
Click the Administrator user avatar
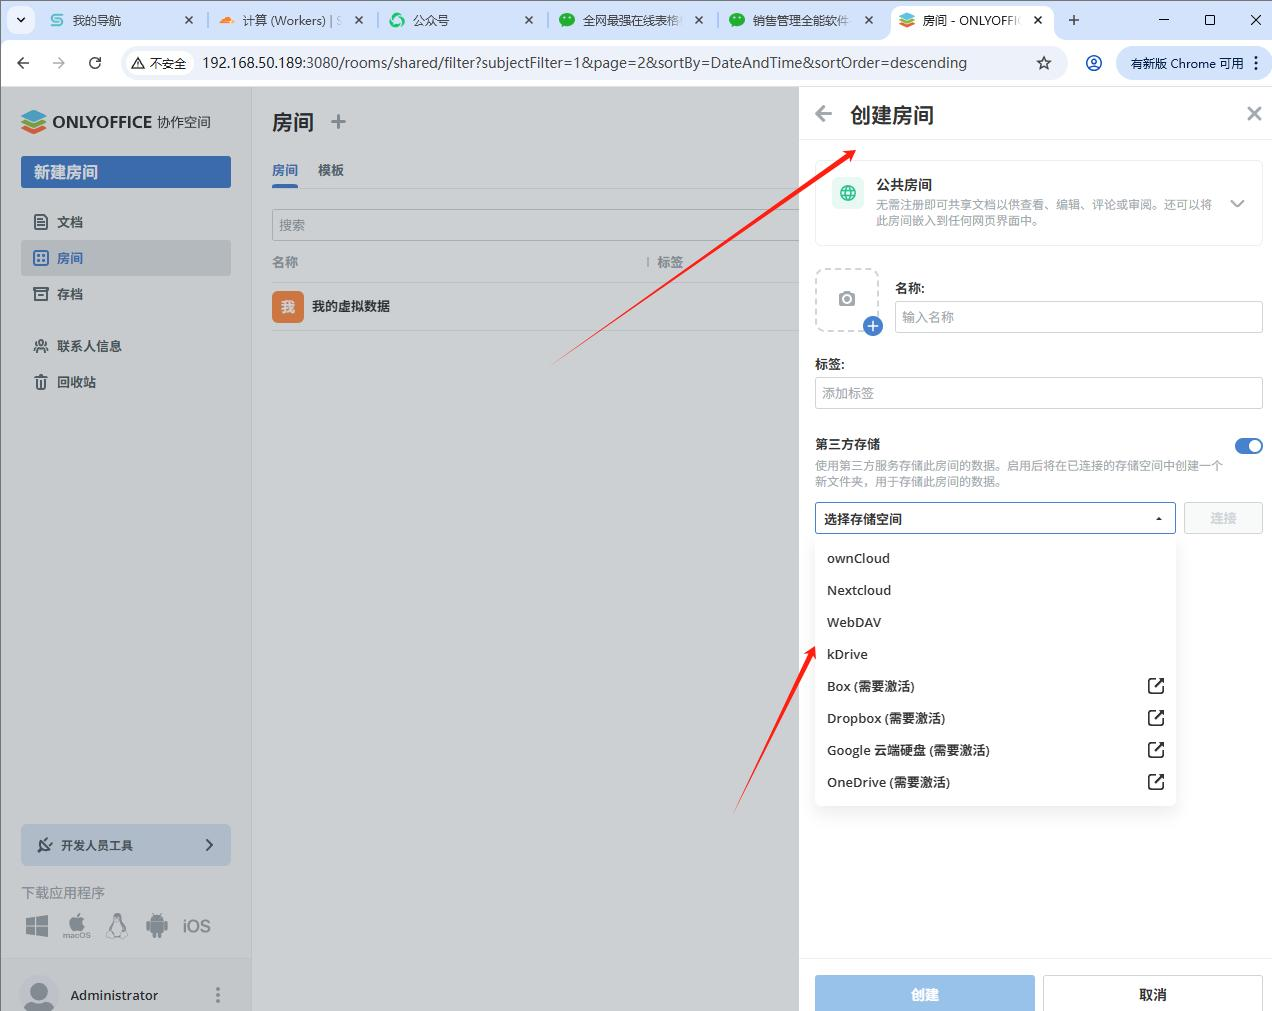[39, 994]
